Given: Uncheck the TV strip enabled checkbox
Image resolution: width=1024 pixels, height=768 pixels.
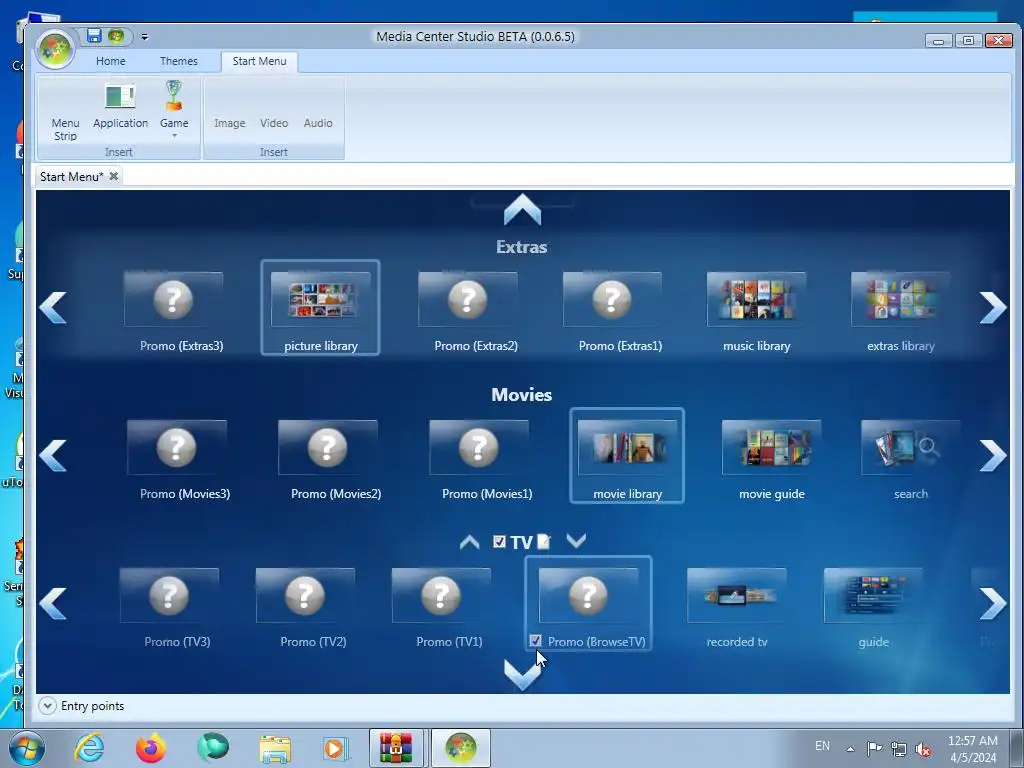Looking at the screenshot, I should pos(499,541).
